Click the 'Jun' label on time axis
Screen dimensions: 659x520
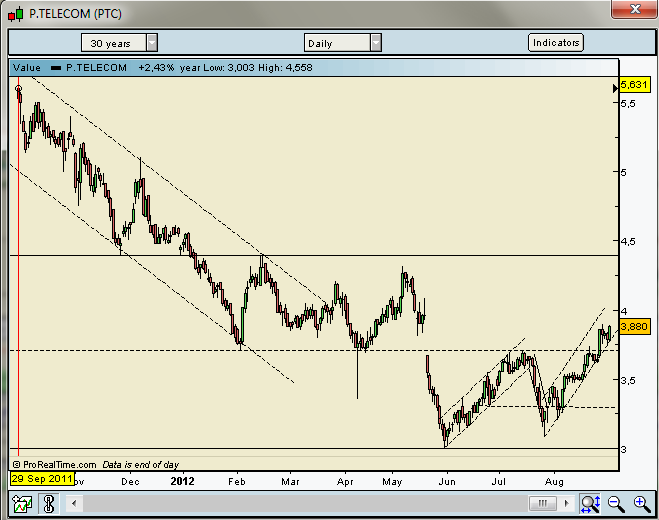447,482
